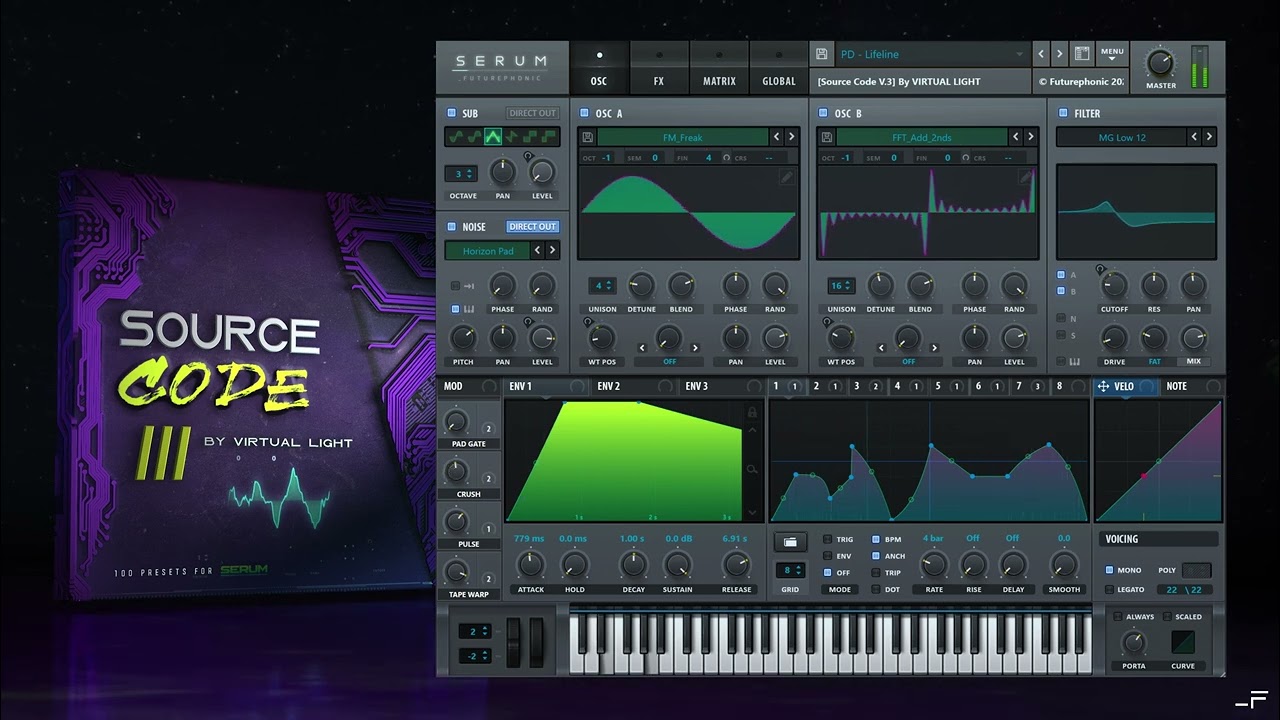Click the NOISE DIRECT OUT button
1280x720 pixels.
(x=532, y=227)
